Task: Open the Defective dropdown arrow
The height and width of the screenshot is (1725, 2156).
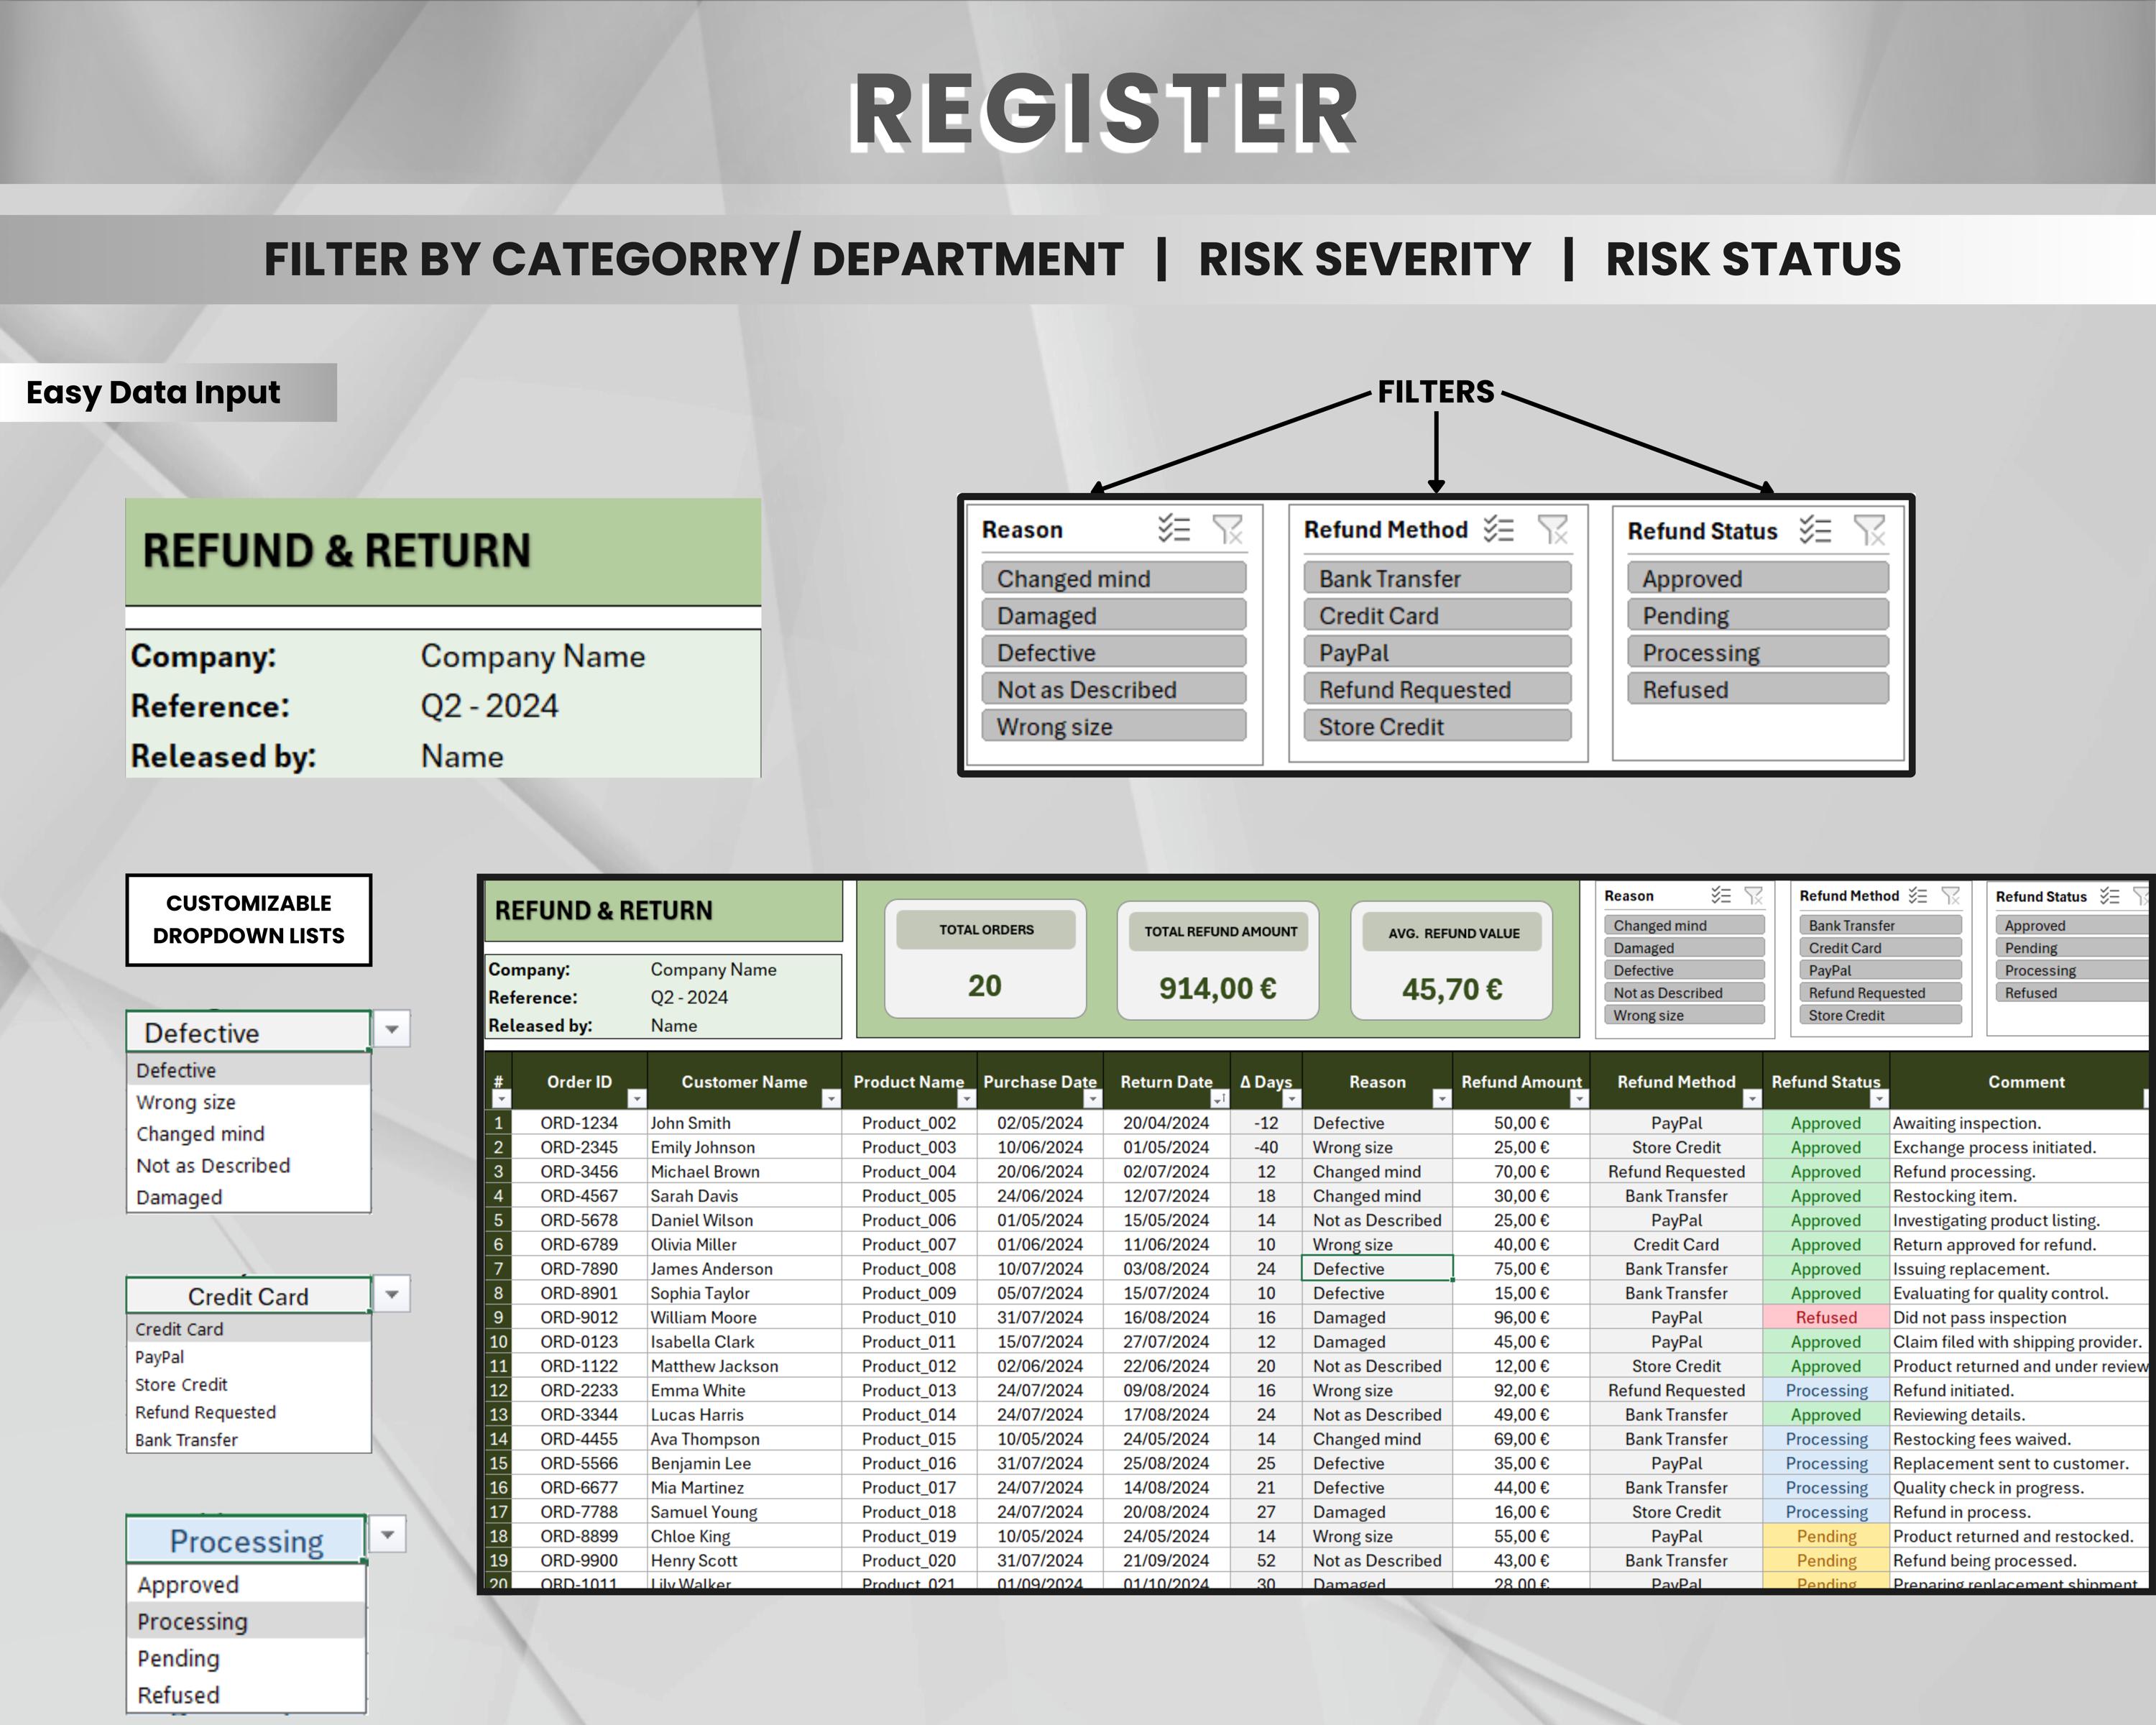Action: (x=390, y=1030)
